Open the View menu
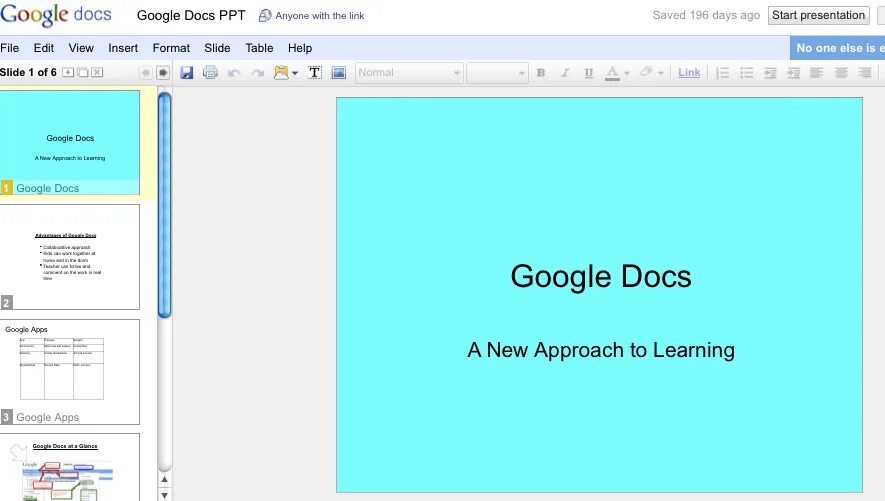Viewport: 885px width, 501px height. pos(81,48)
